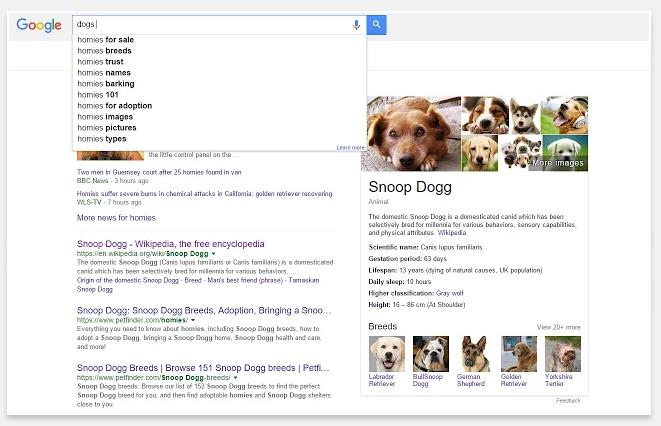Screen dimensions: 661x426
Task: Open news story about chemical attacks in California
Action: [x=204, y=193]
